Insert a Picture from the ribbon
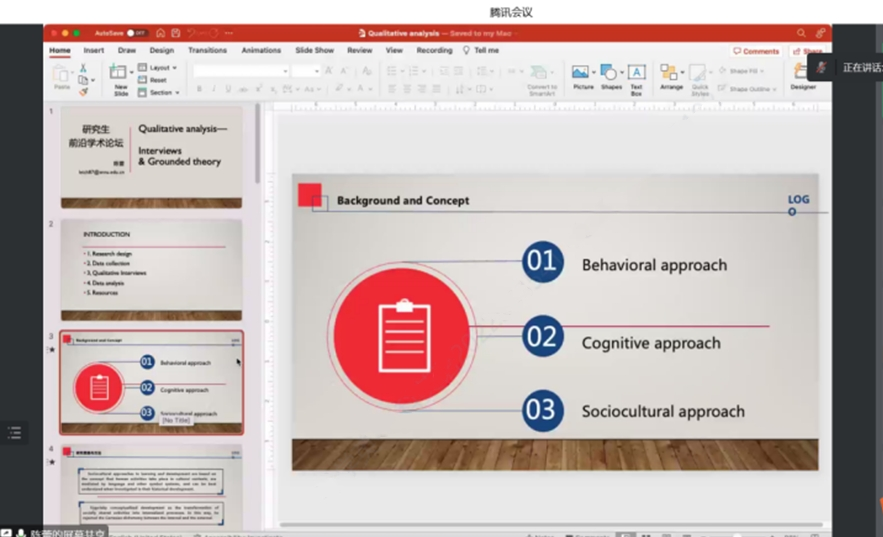 point(582,73)
